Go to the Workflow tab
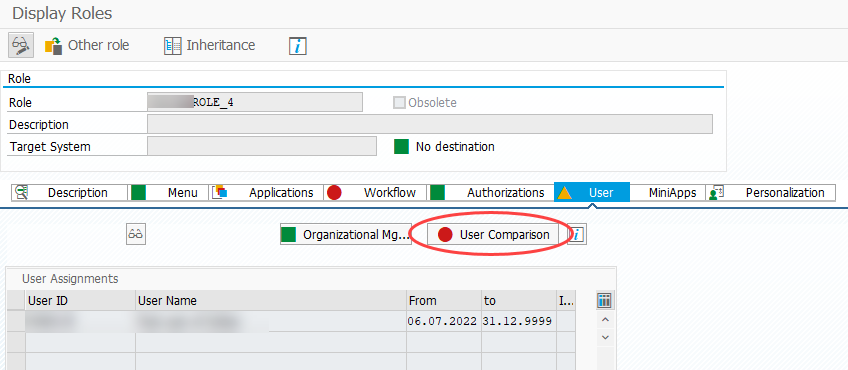The width and height of the screenshot is (848, 370). click(x=375, y=193)
